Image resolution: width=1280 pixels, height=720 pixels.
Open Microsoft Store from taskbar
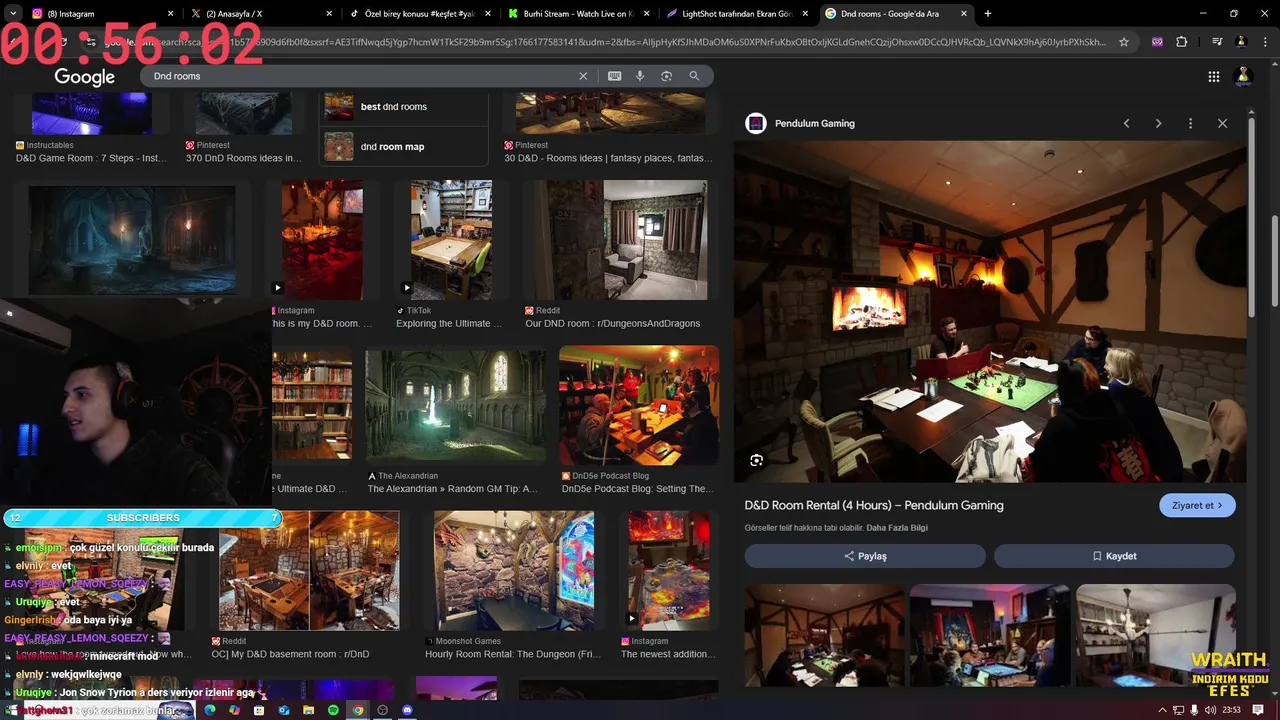tap(259, 710)
